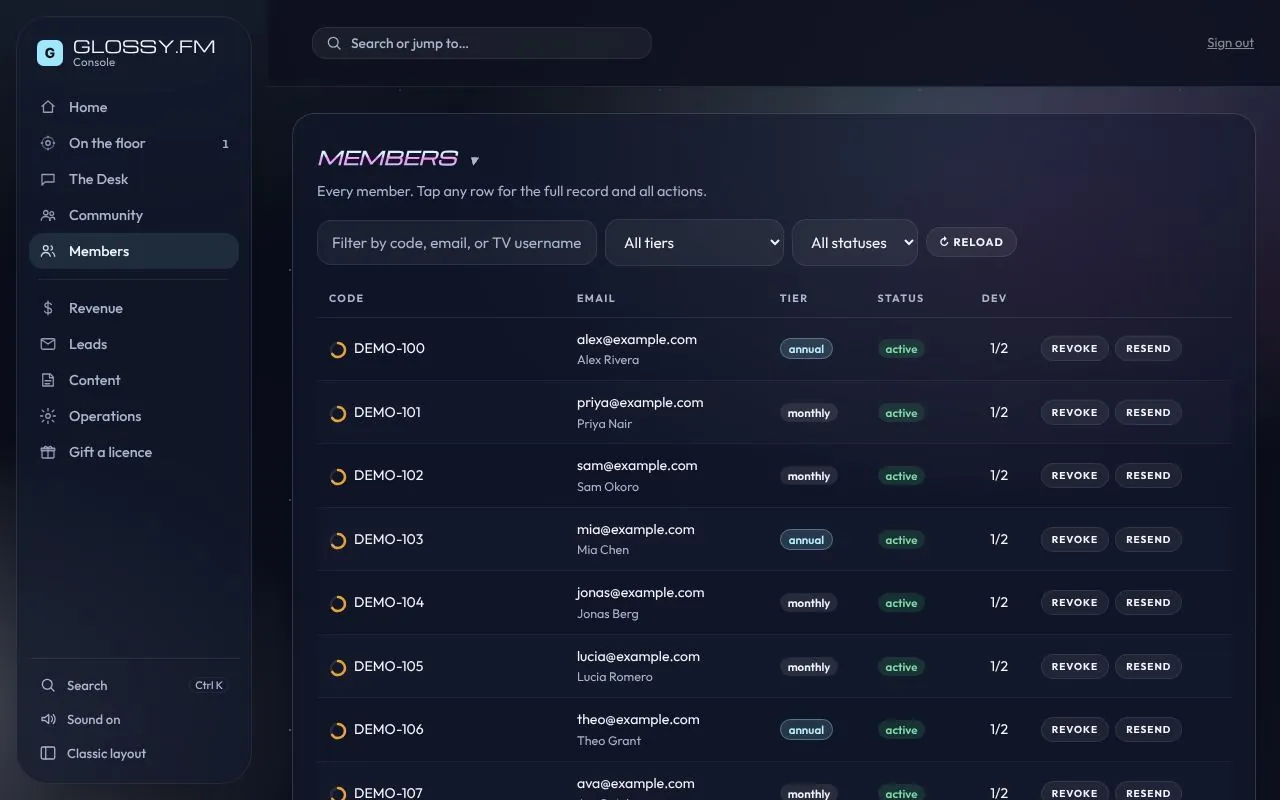1280x800 pixels.
Task: Expand the Members heading dropdown arrow
Action: click(474, 161)
